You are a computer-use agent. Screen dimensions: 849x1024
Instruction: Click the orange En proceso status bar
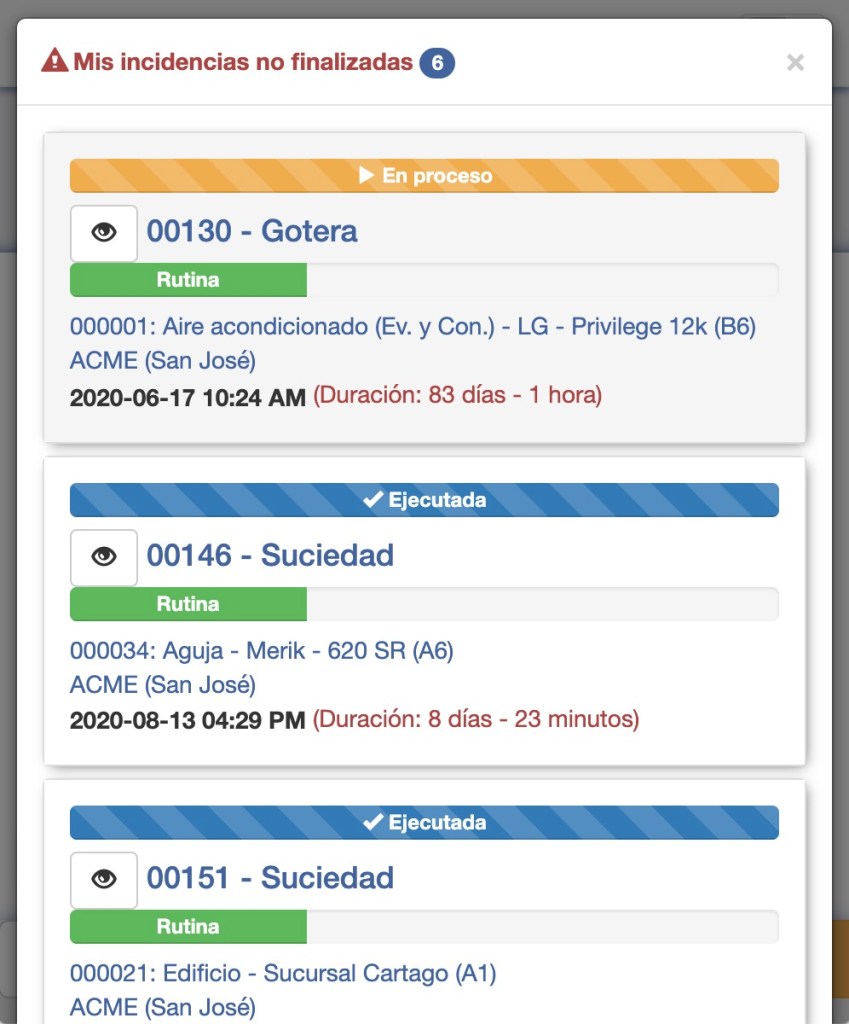pyautogui.click(x=424, y=176)
